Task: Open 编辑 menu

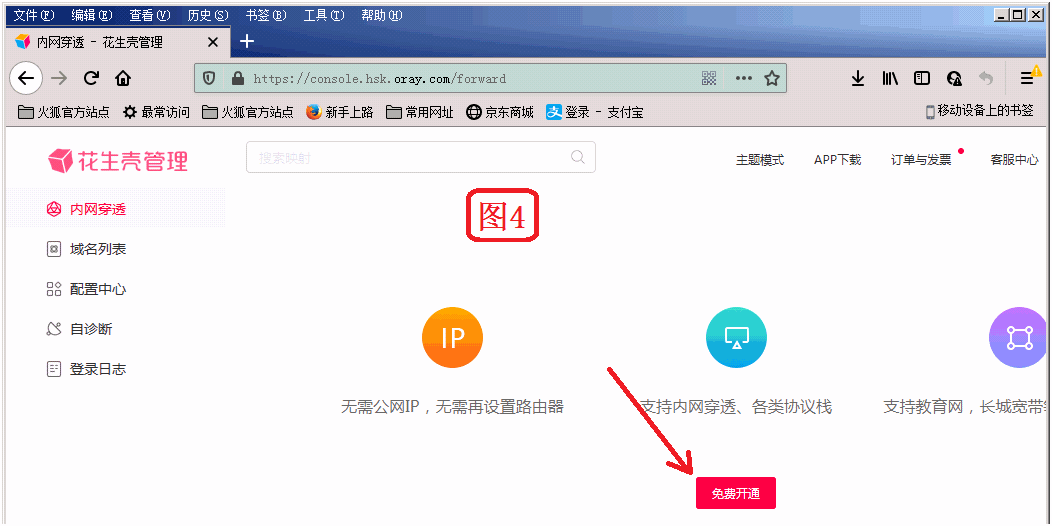Action: (93, 15)
